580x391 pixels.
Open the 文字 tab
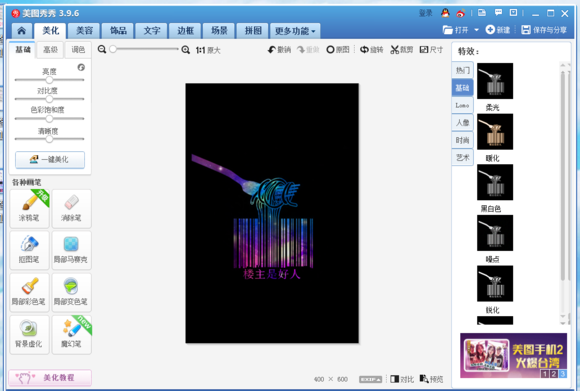(152, 31)
